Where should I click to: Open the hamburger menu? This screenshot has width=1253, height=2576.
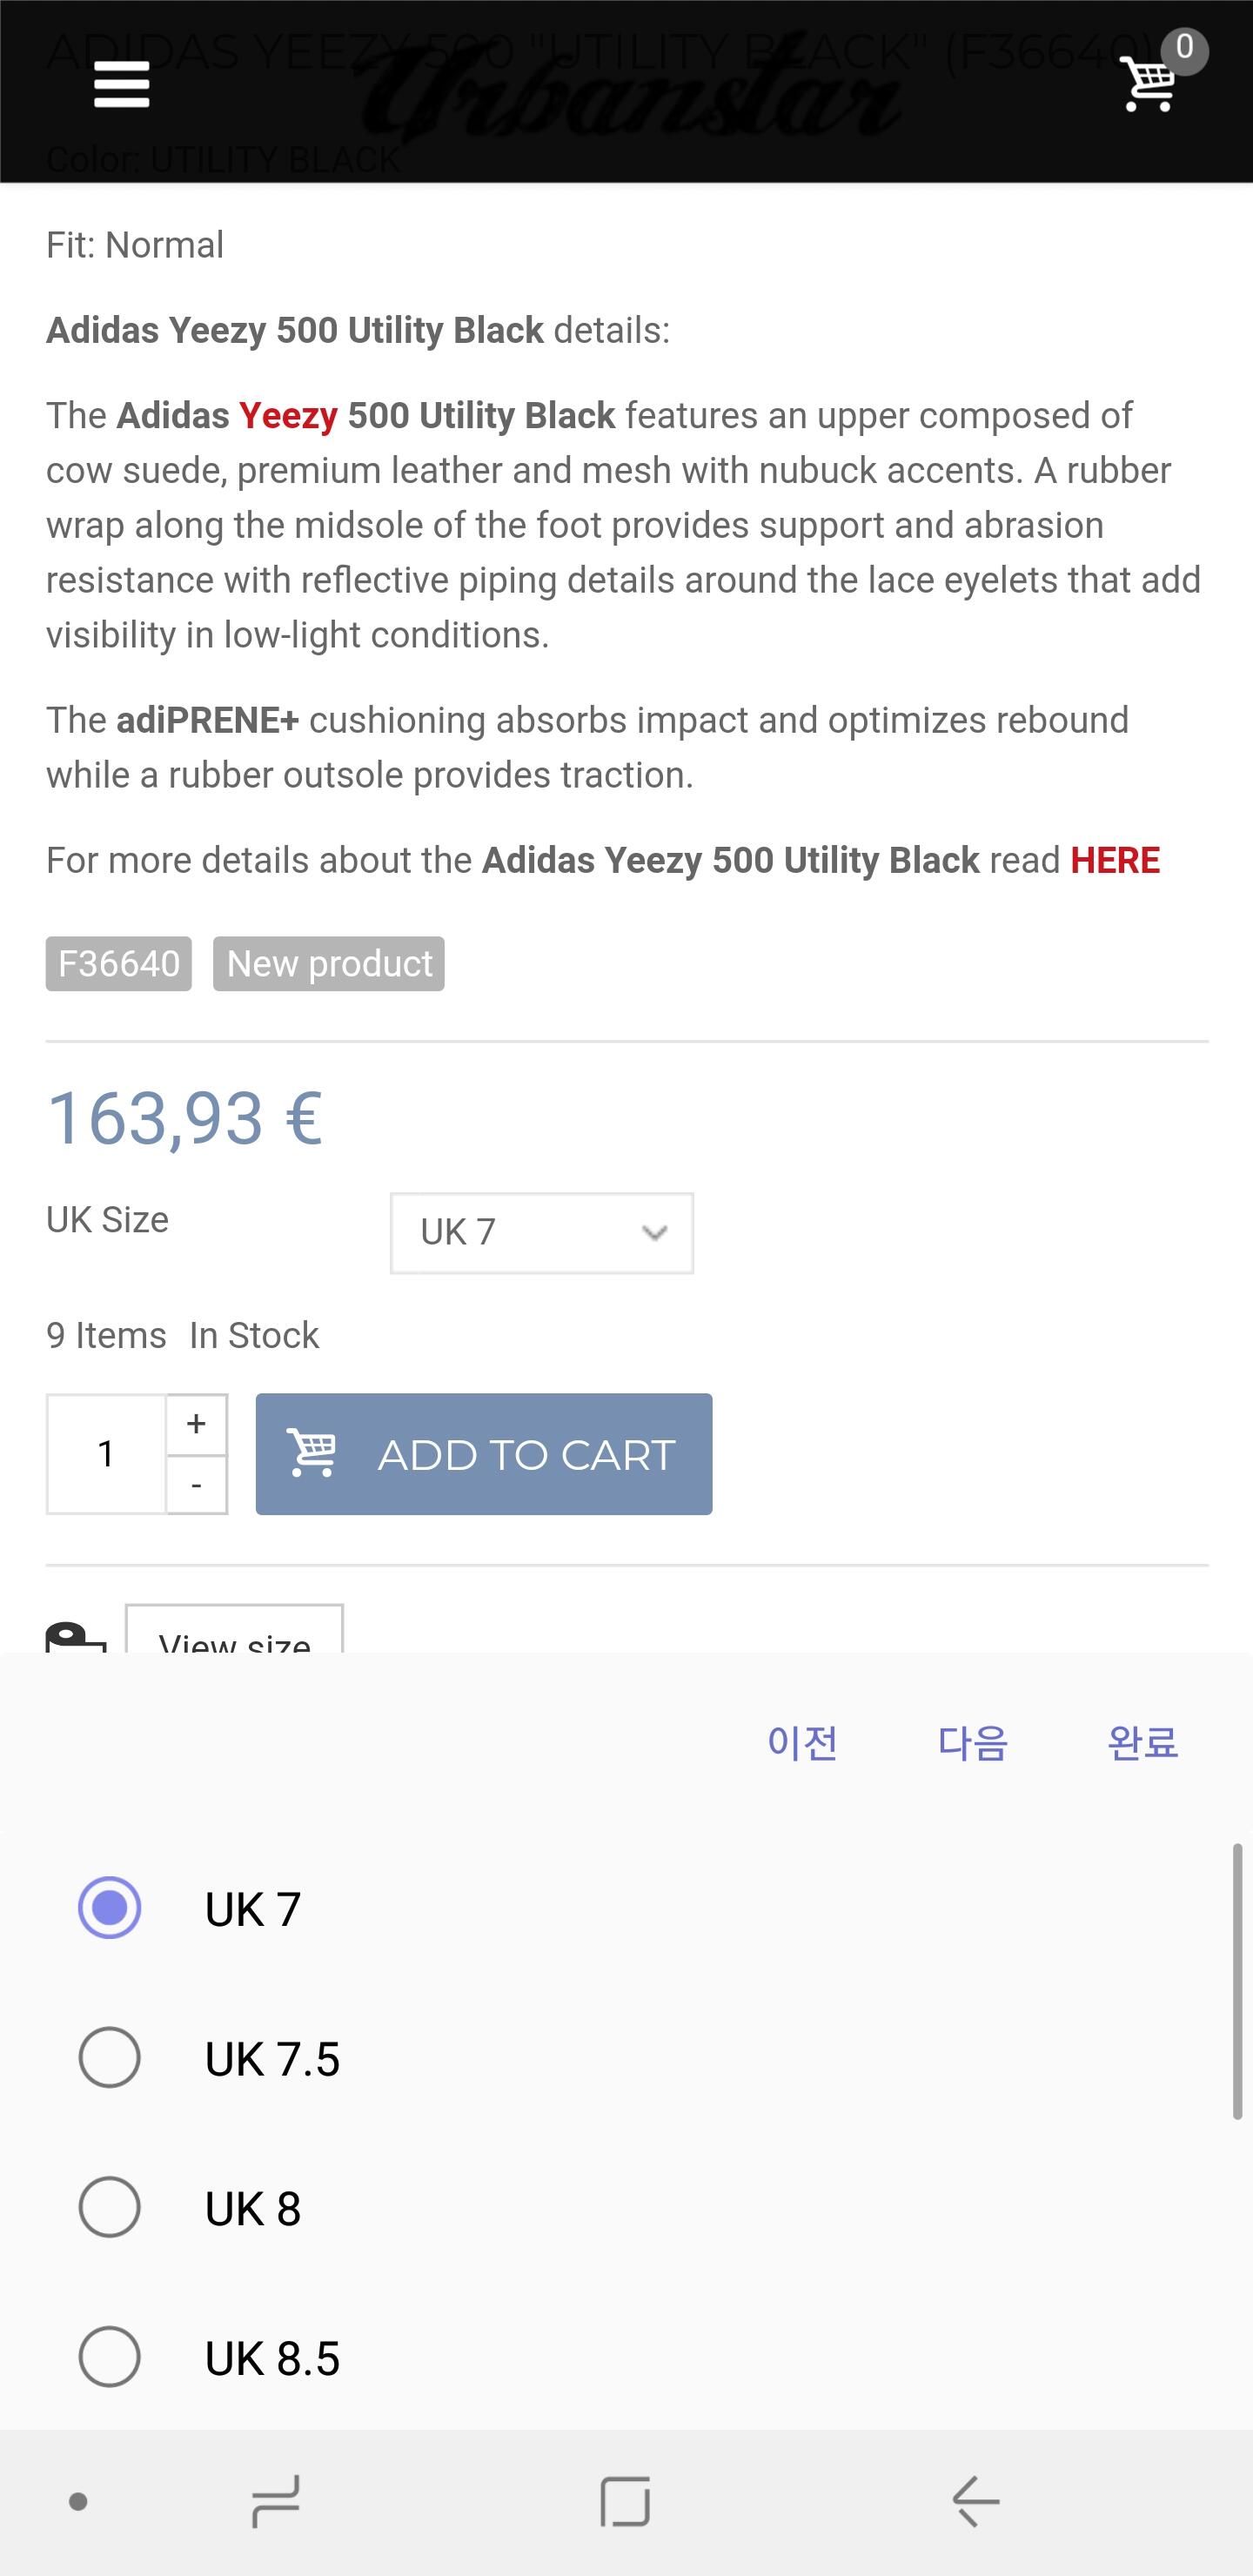coord(121,85)
